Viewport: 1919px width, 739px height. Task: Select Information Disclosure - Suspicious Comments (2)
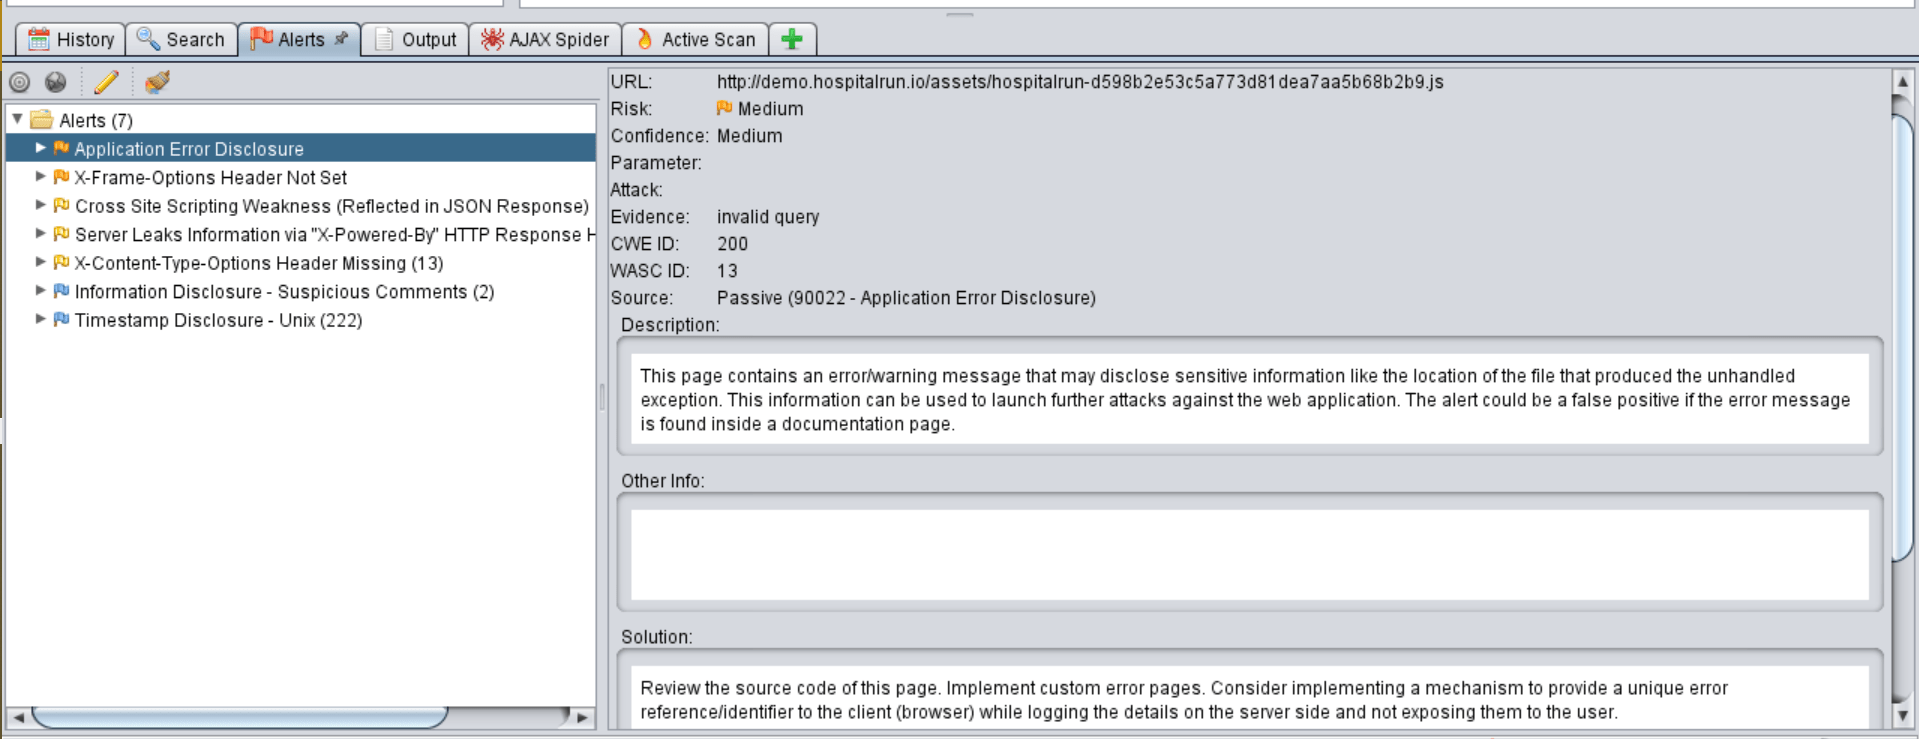(x=285, y=291)
